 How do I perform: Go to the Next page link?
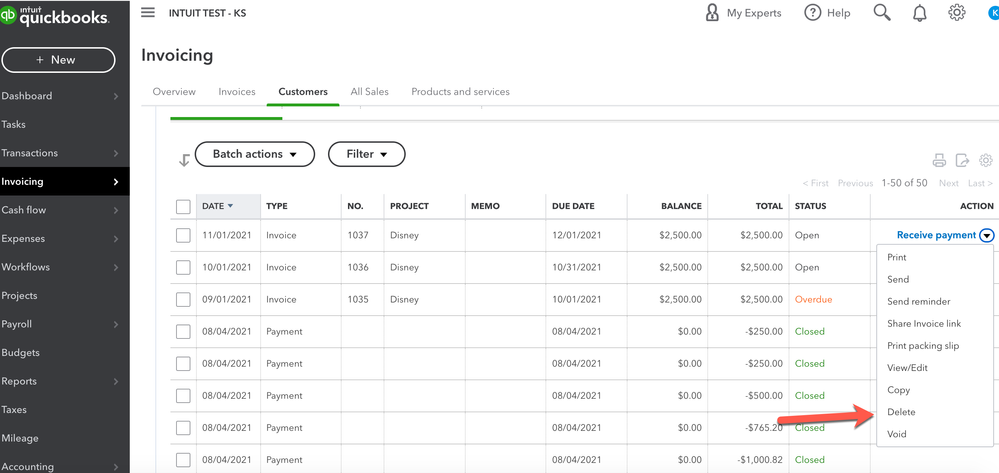[949, 183]
